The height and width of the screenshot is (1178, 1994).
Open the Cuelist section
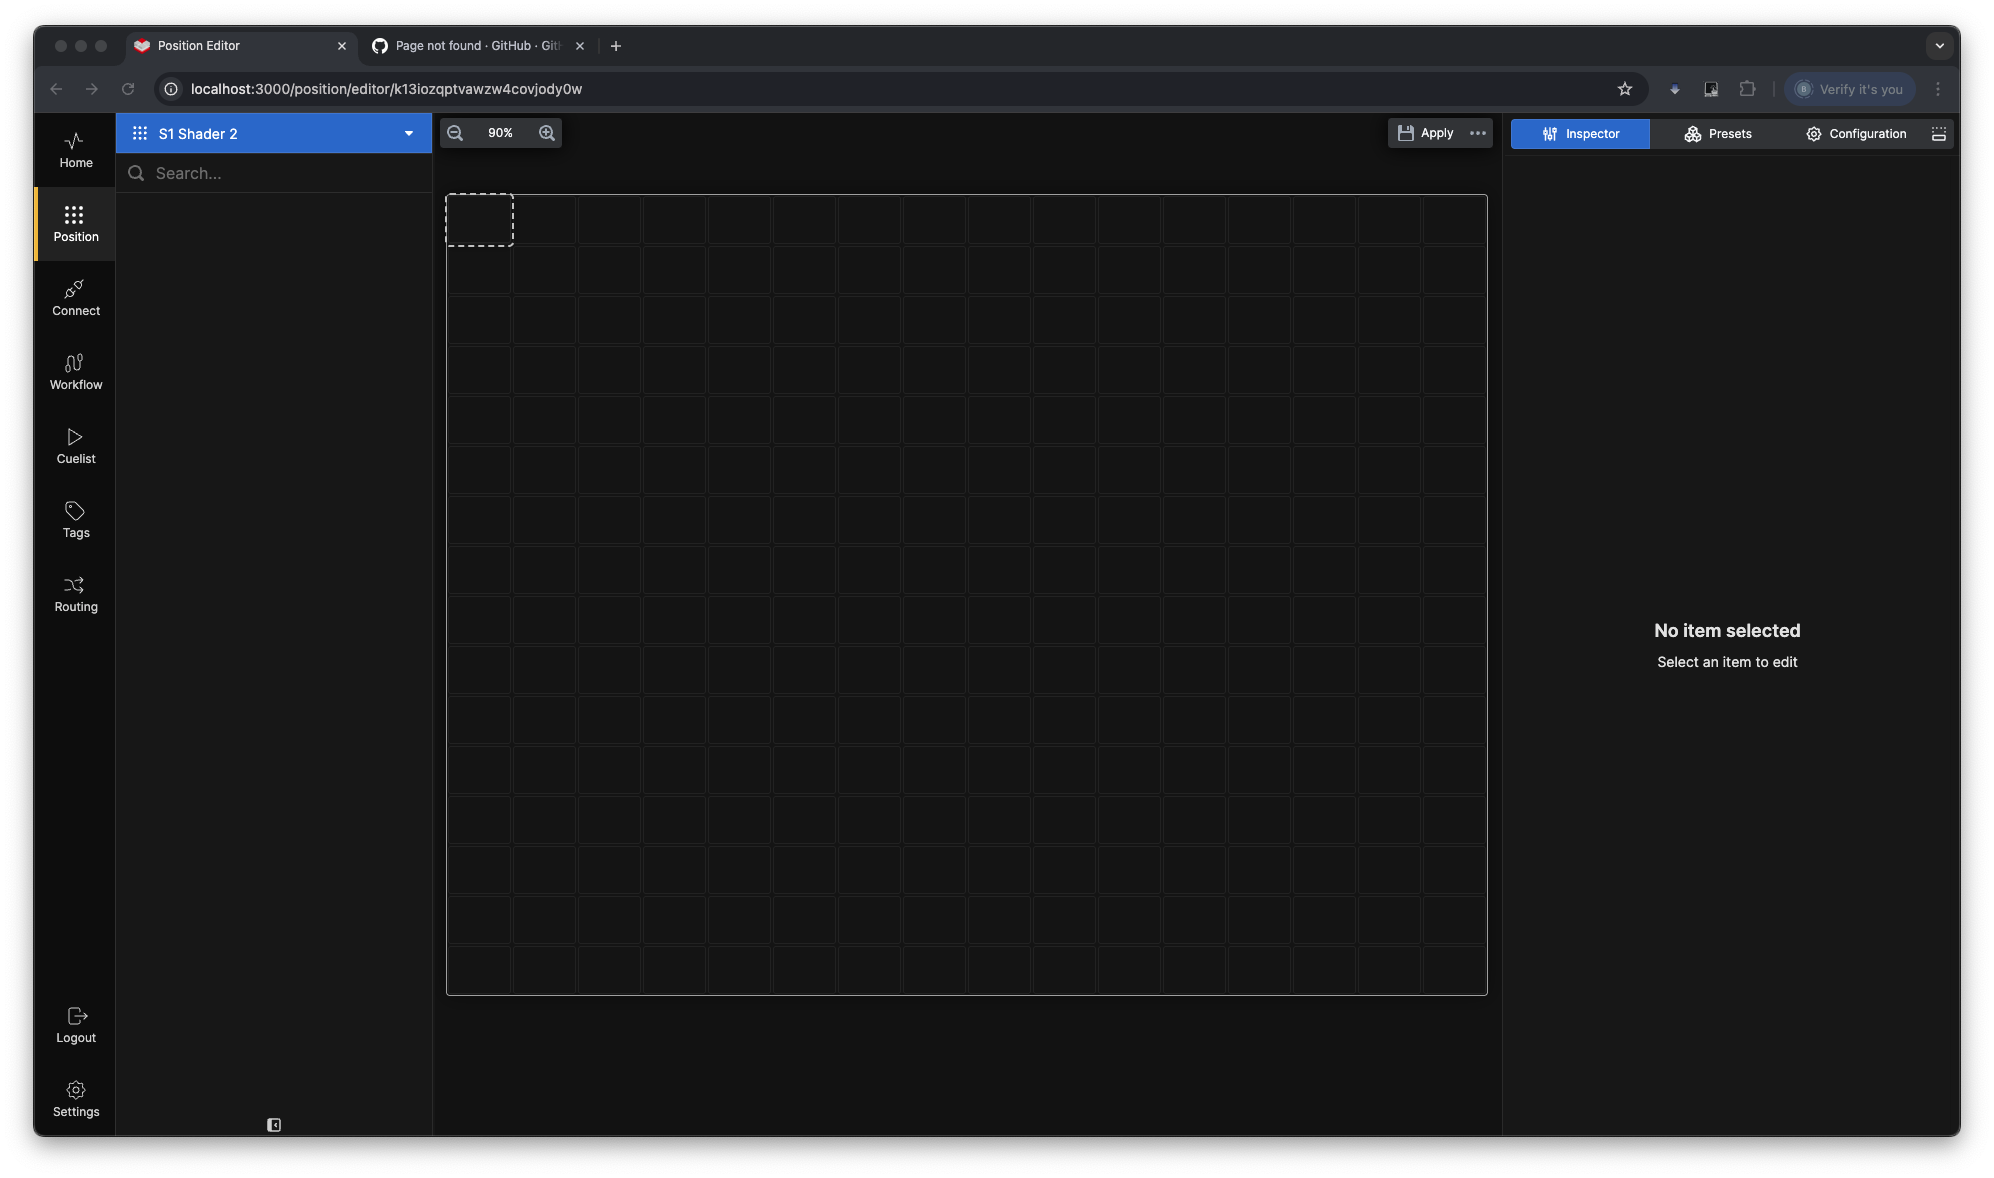(x=75, y=446)
